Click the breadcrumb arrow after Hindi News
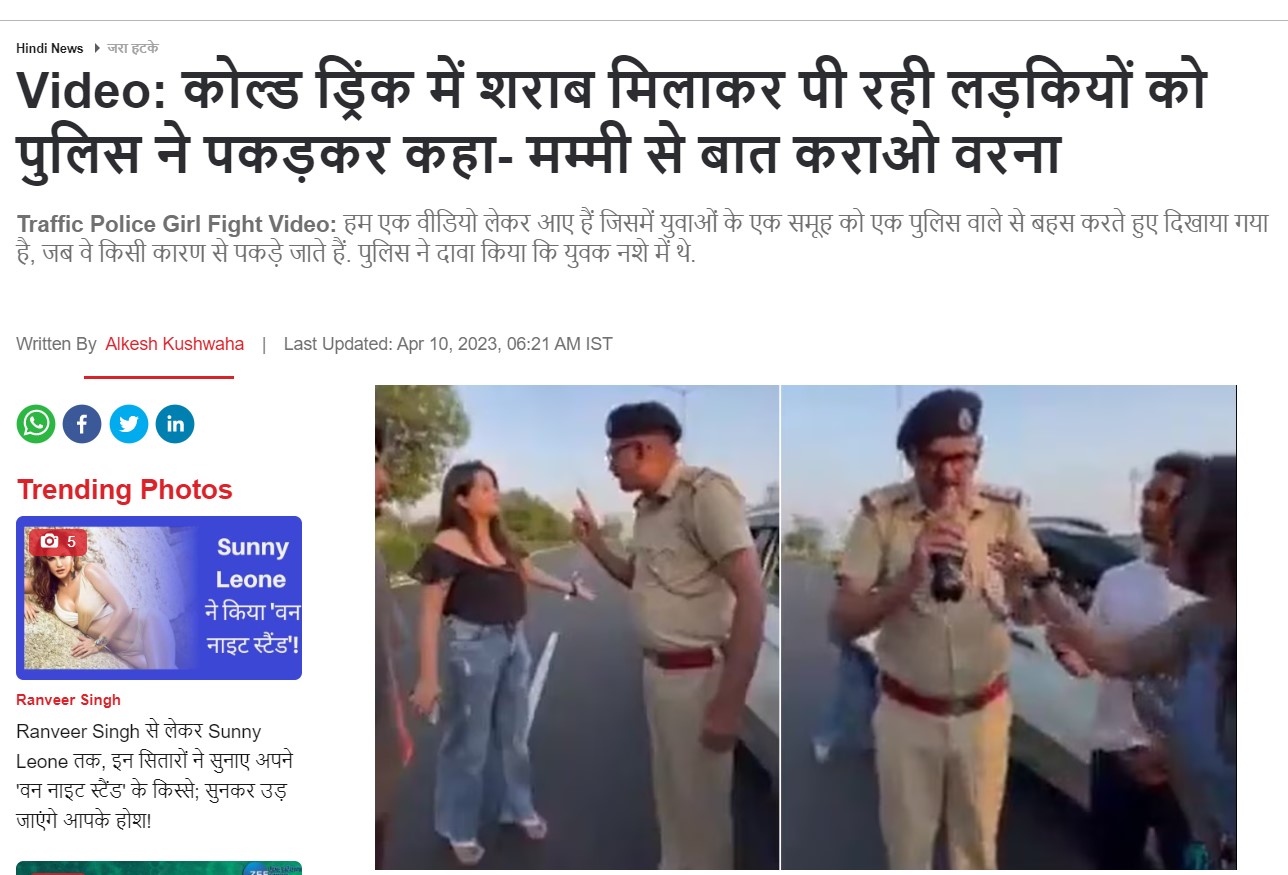 97,48
